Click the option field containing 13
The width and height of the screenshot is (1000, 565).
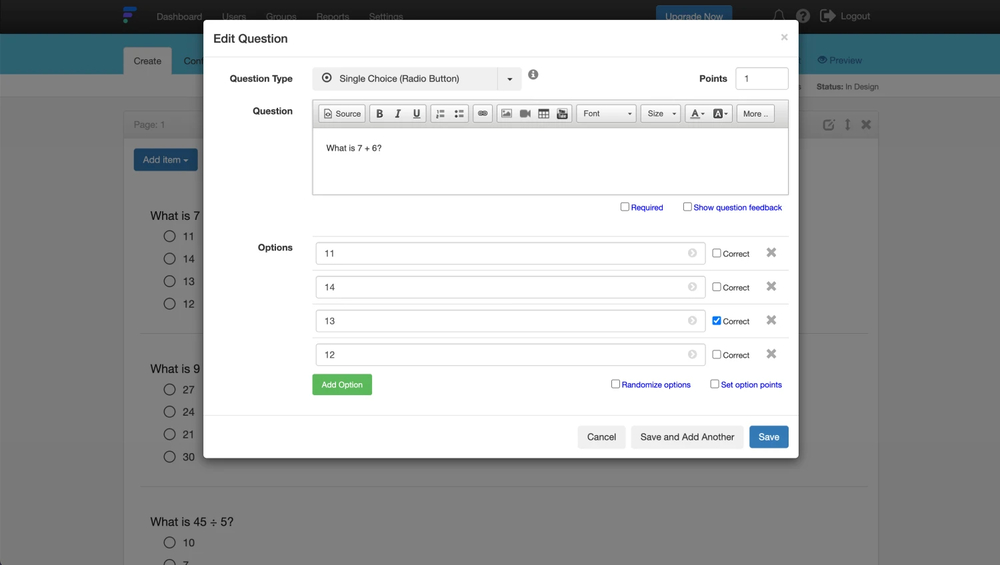point(510,321)
